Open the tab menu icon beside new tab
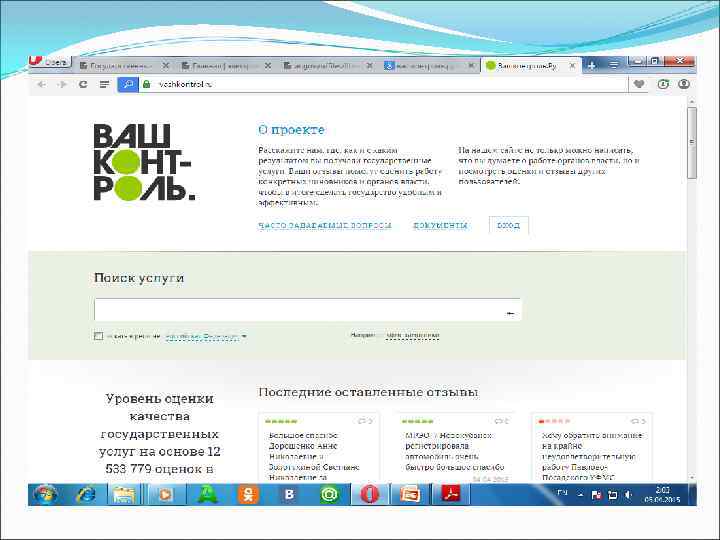This screenshot has width=720, height=540. 613,66
